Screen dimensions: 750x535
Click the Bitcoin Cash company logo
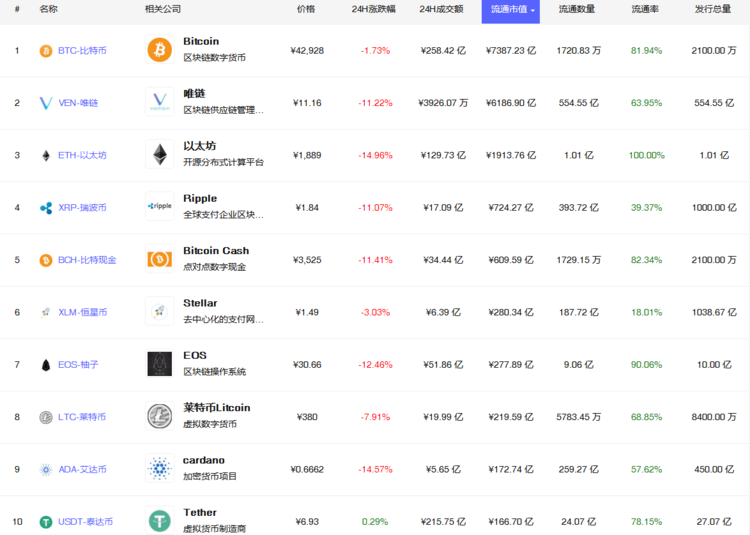(159, 259)
